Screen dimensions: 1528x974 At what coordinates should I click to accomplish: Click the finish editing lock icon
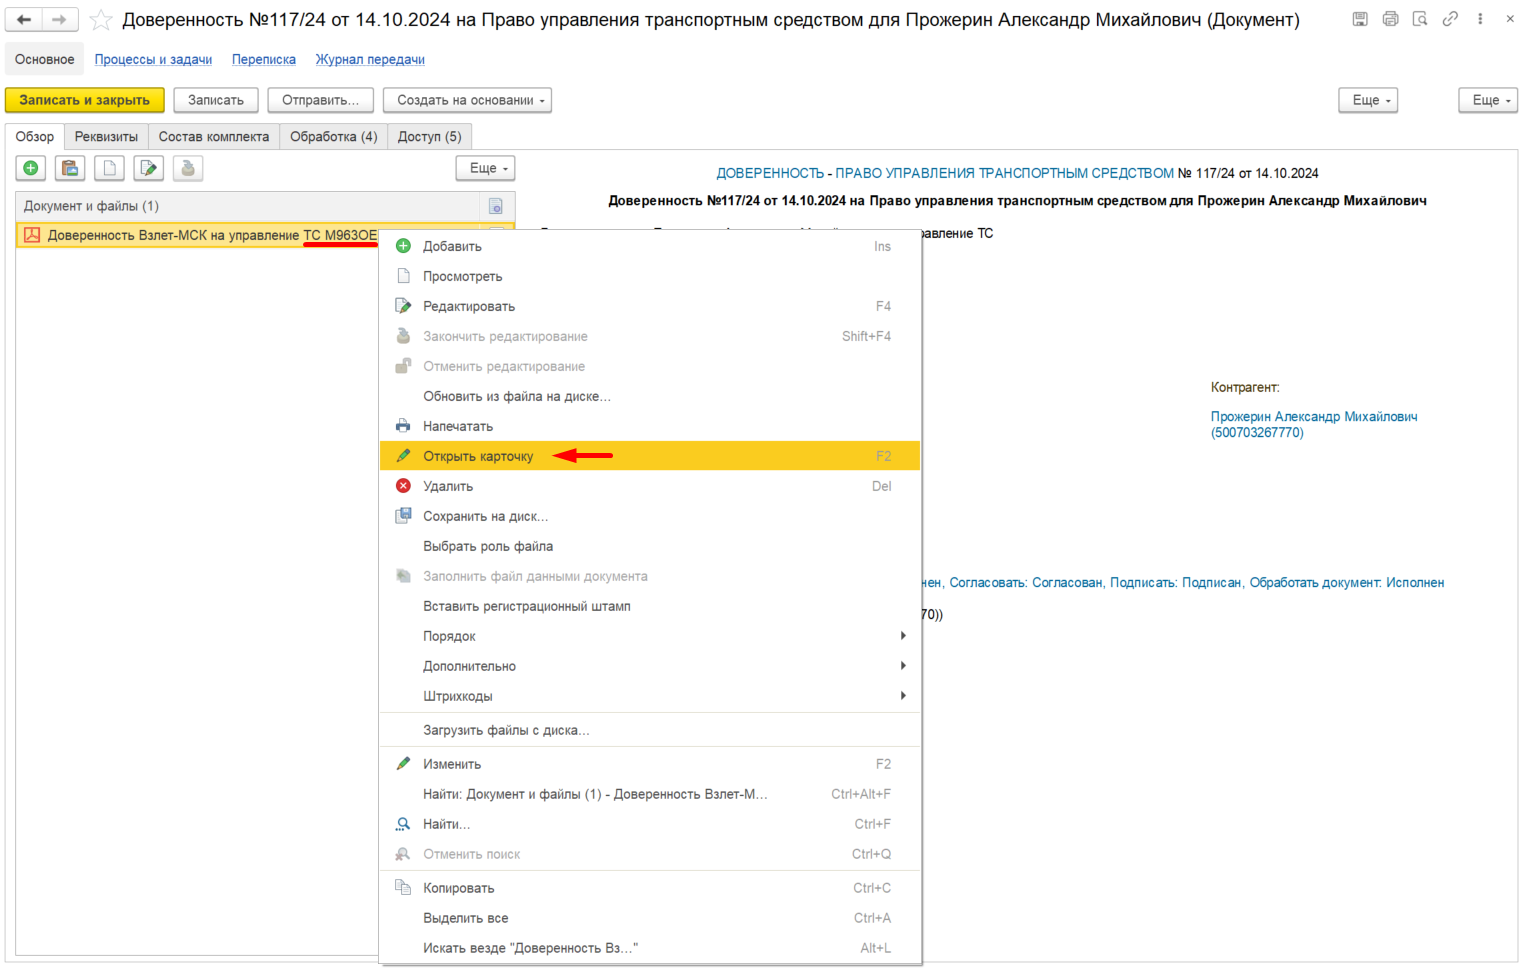tap(188, 168)
